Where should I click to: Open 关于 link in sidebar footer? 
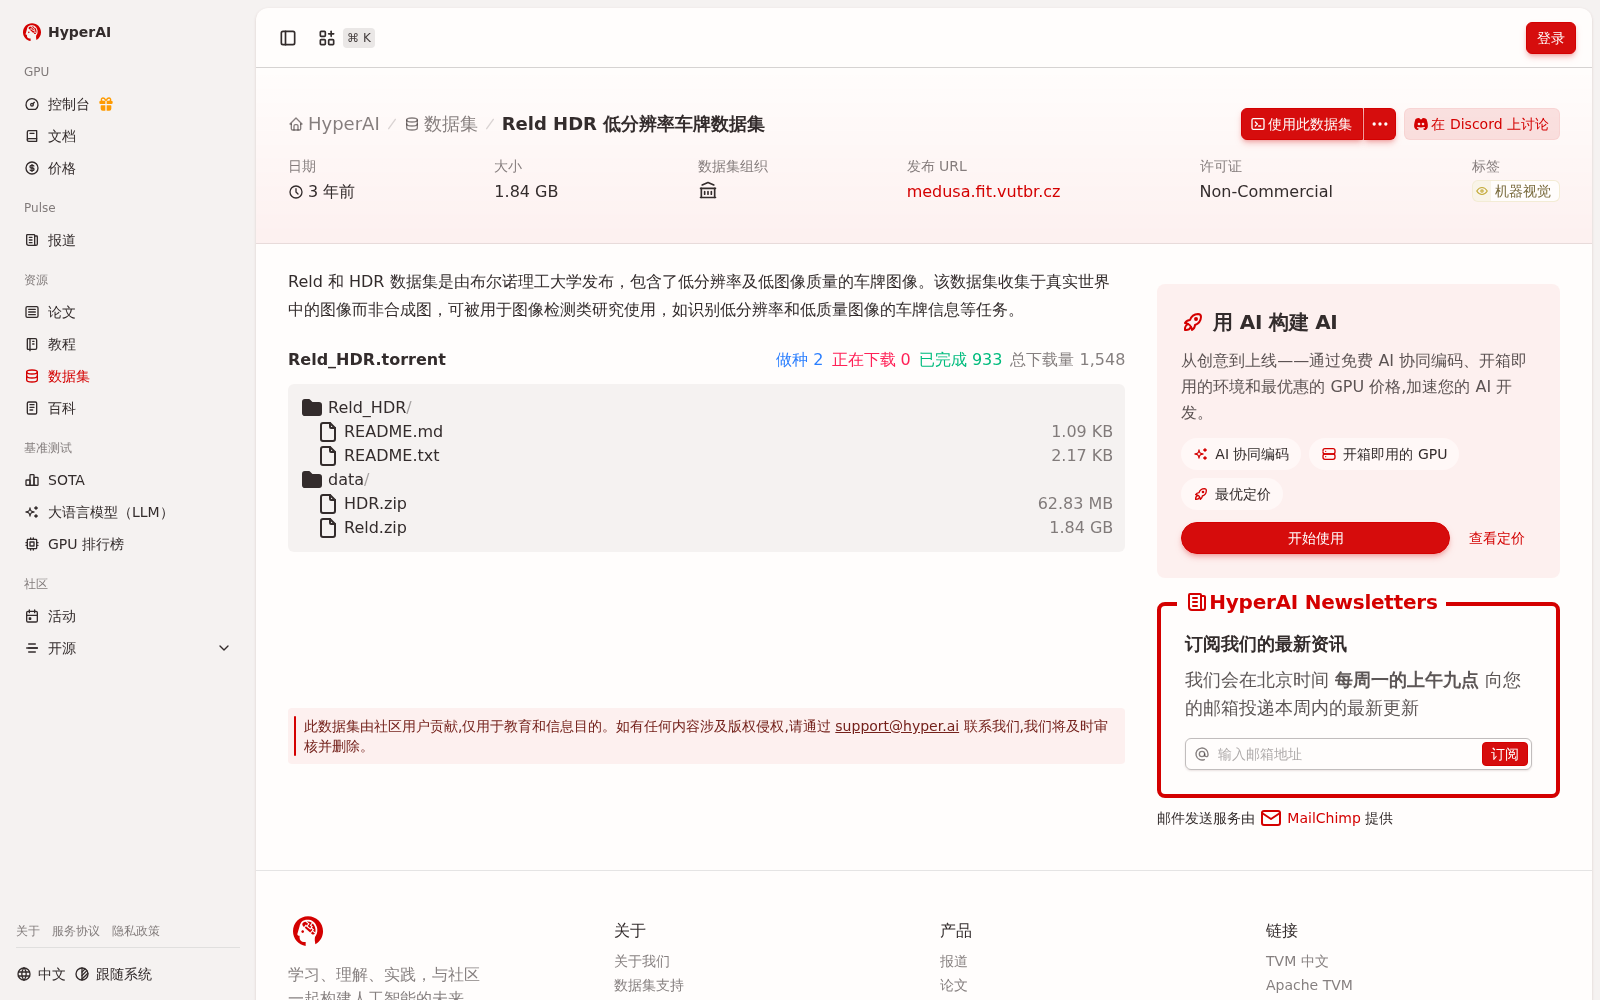coord(28,931)
